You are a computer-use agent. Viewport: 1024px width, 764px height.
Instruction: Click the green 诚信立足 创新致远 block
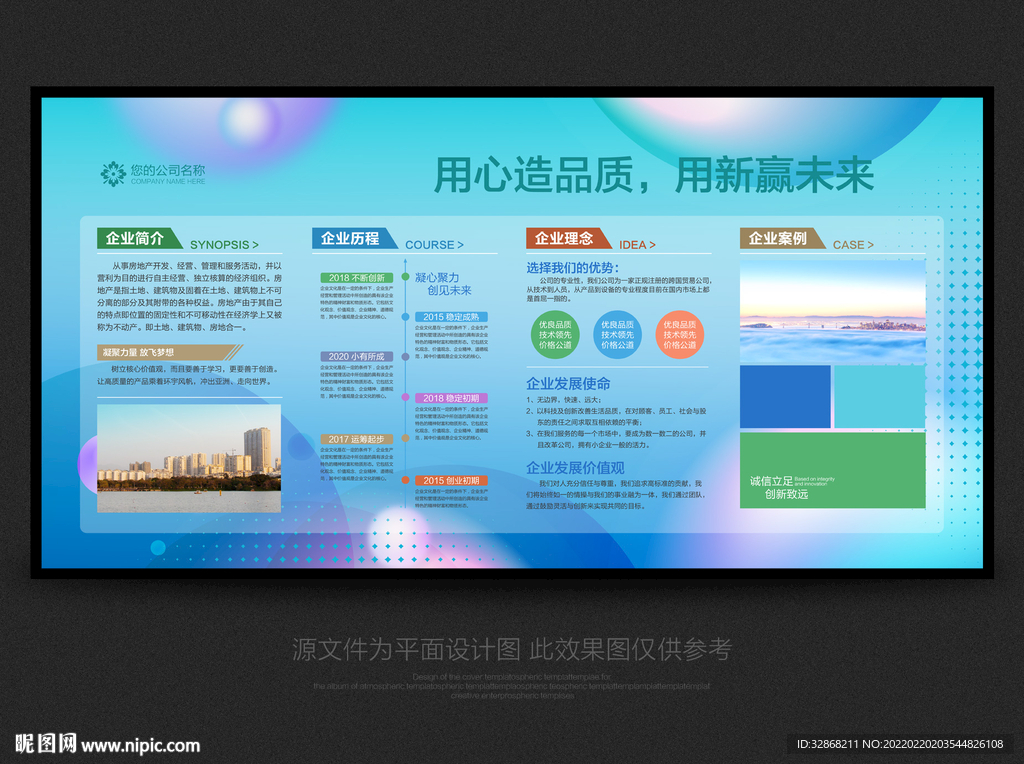[833, 470]
